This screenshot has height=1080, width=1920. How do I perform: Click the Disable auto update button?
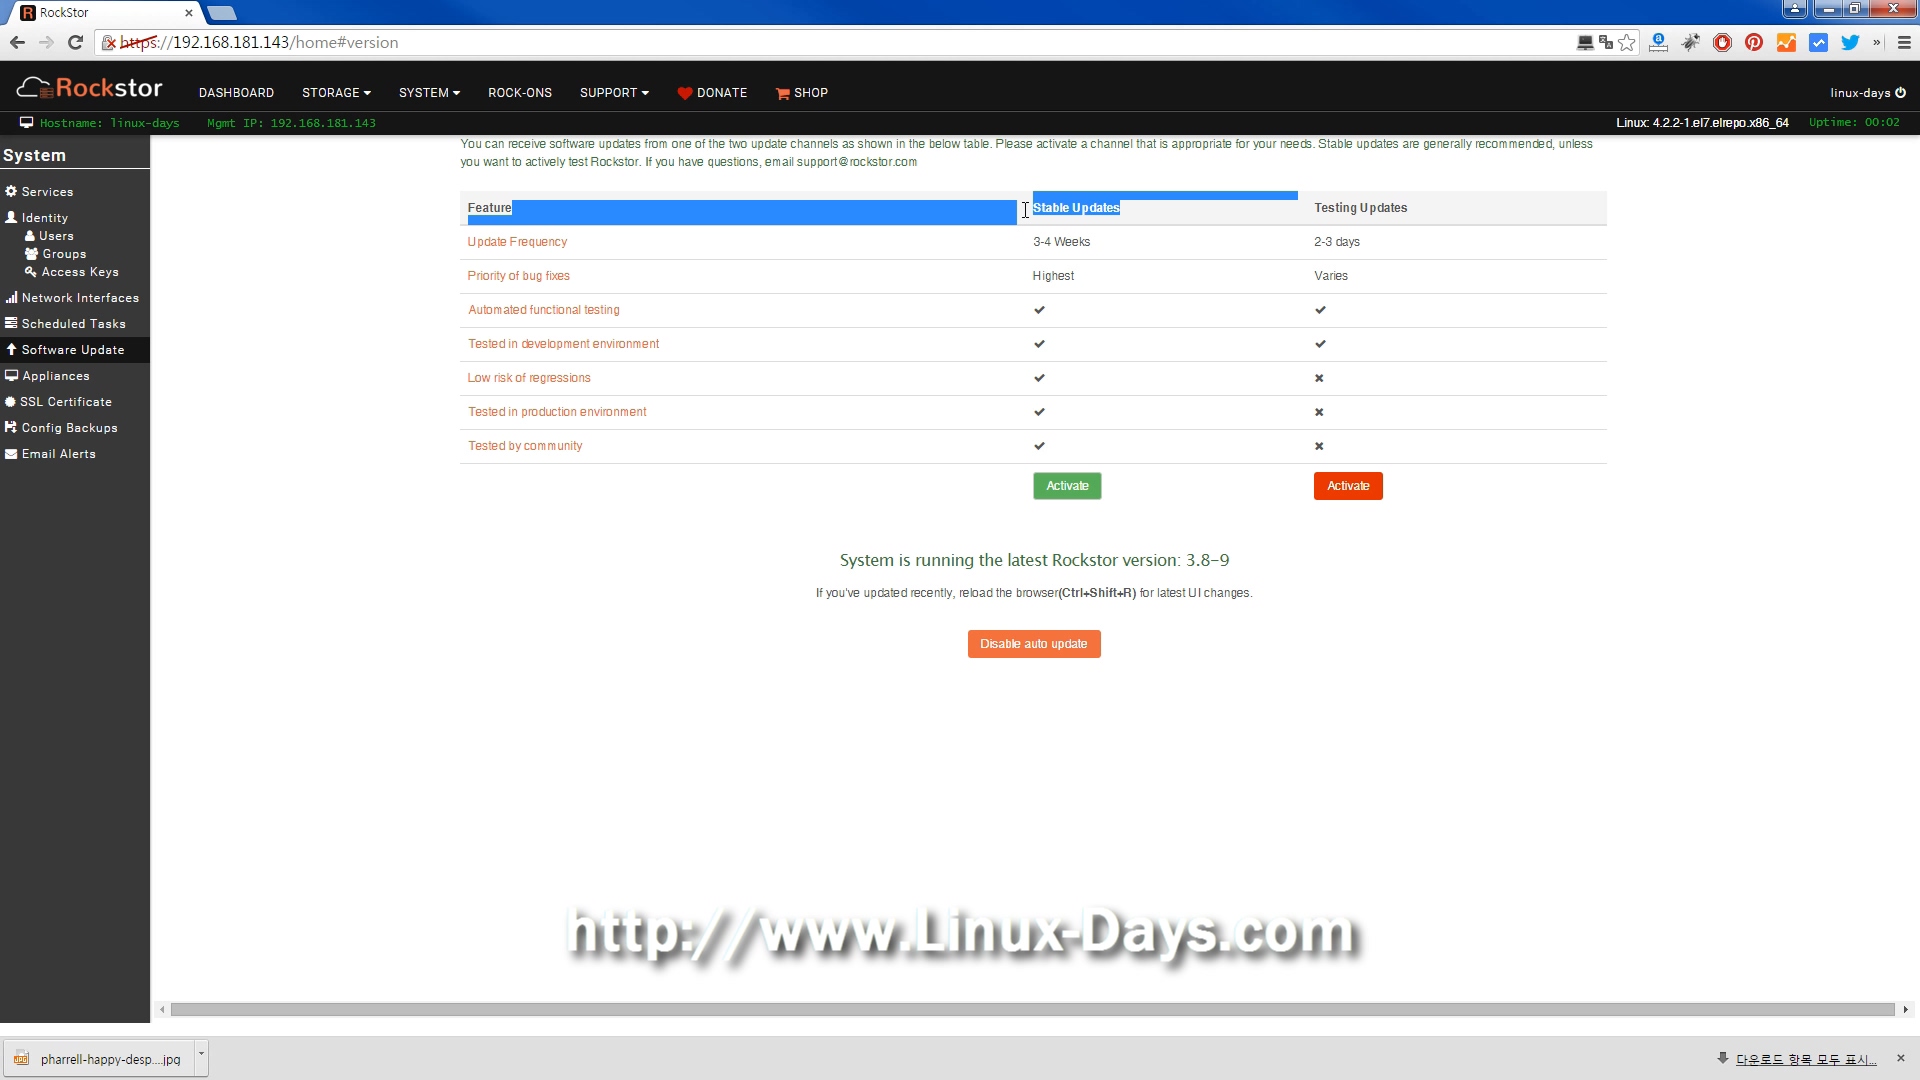(x=1034, y=644)
